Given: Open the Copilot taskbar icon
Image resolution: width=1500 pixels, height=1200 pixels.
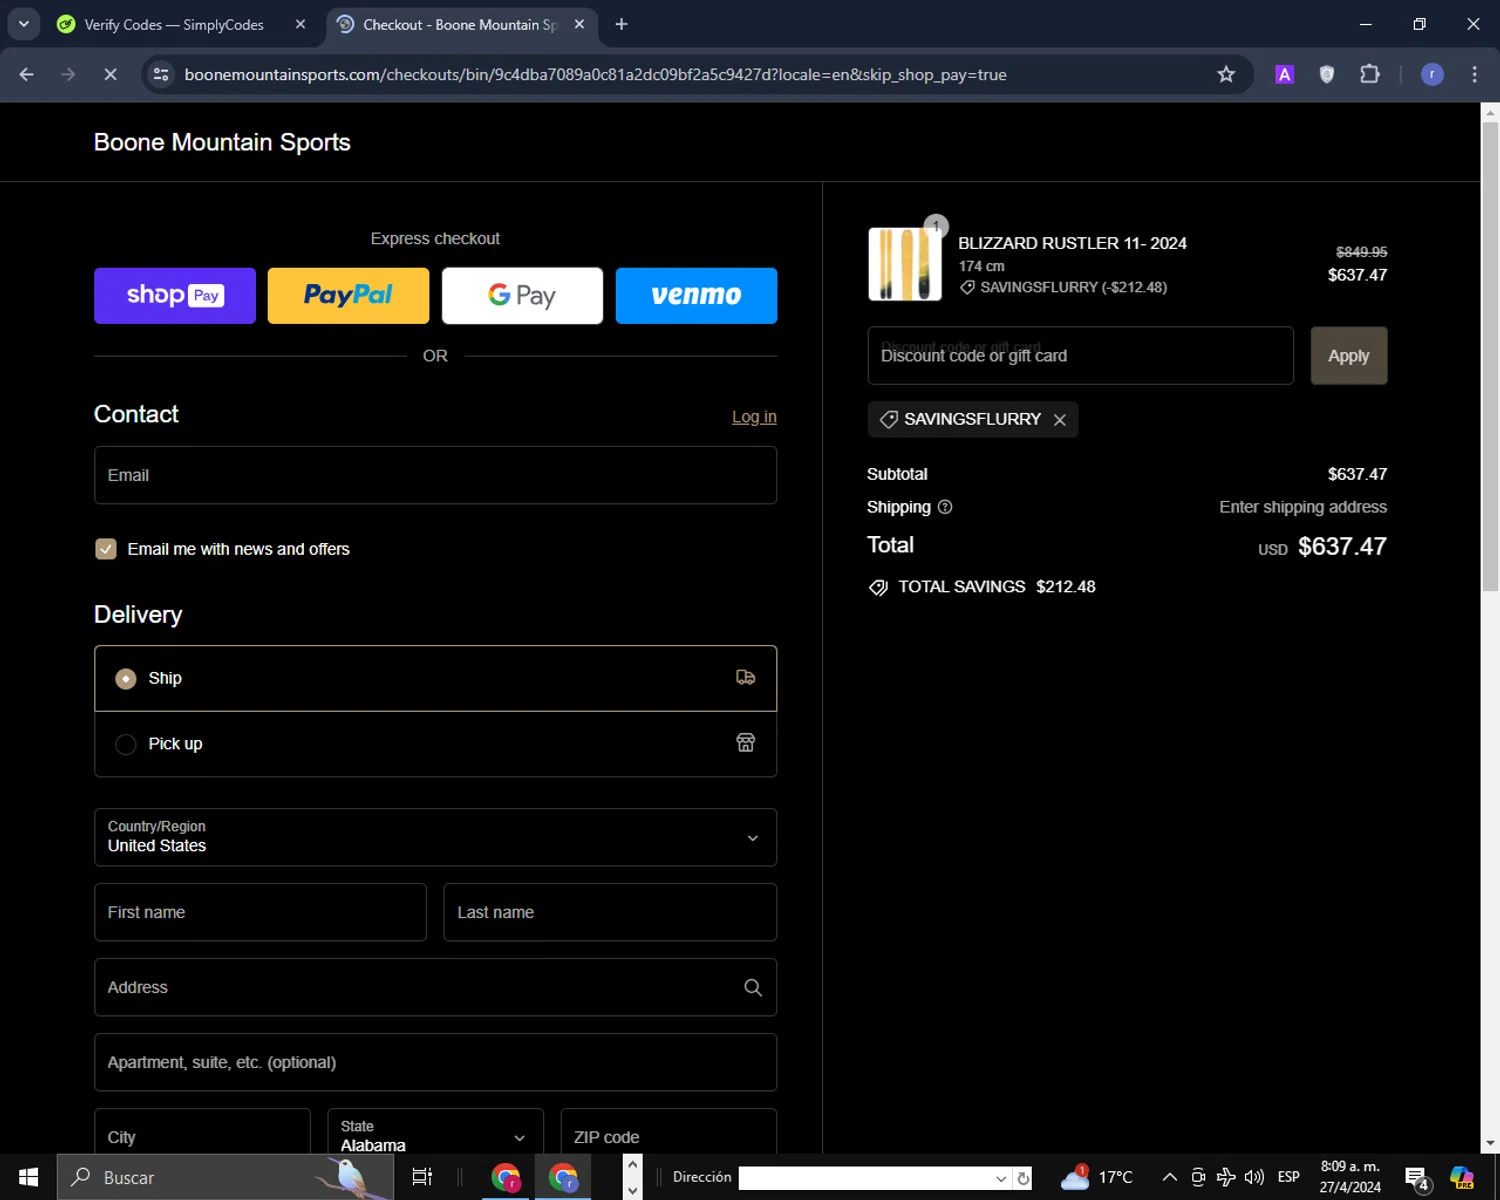Looking at the screenshot, I should coord(1462,1177).
